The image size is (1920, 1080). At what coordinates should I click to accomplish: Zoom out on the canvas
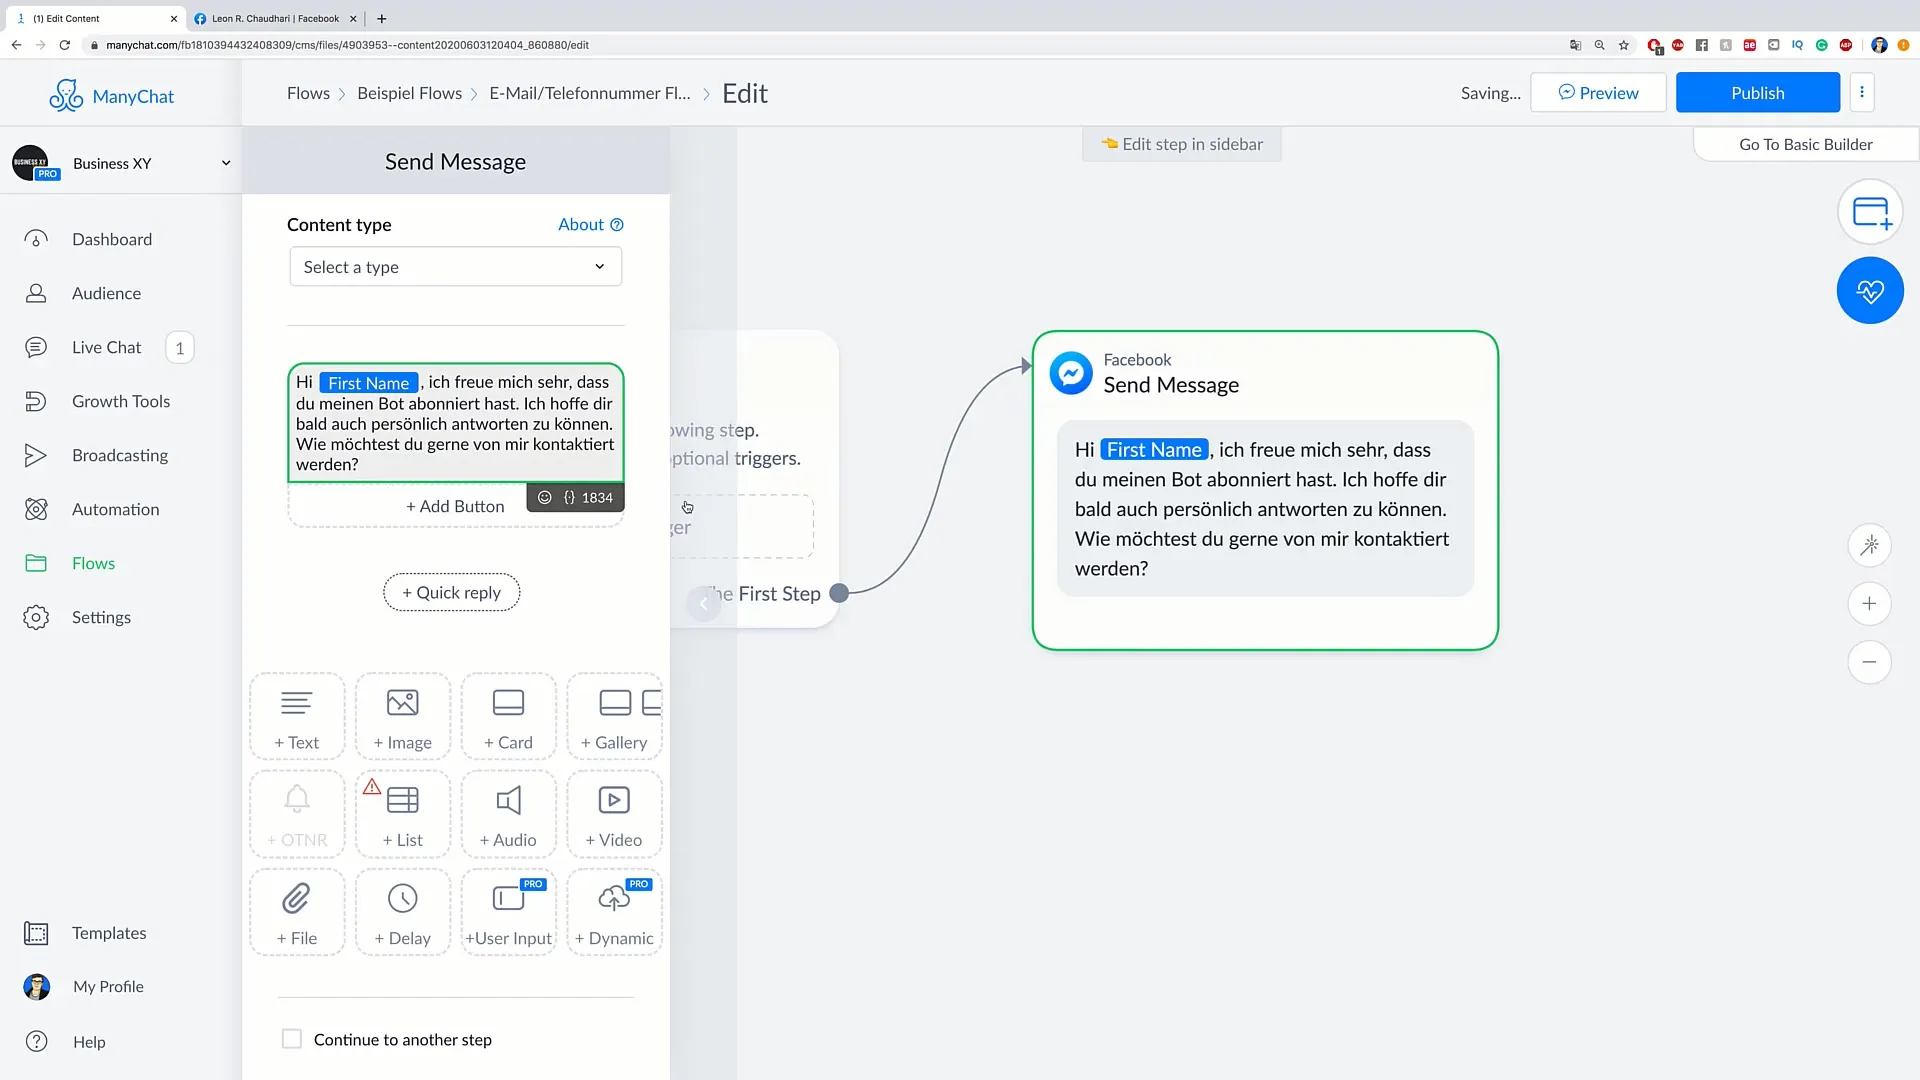coord(1869,662)
